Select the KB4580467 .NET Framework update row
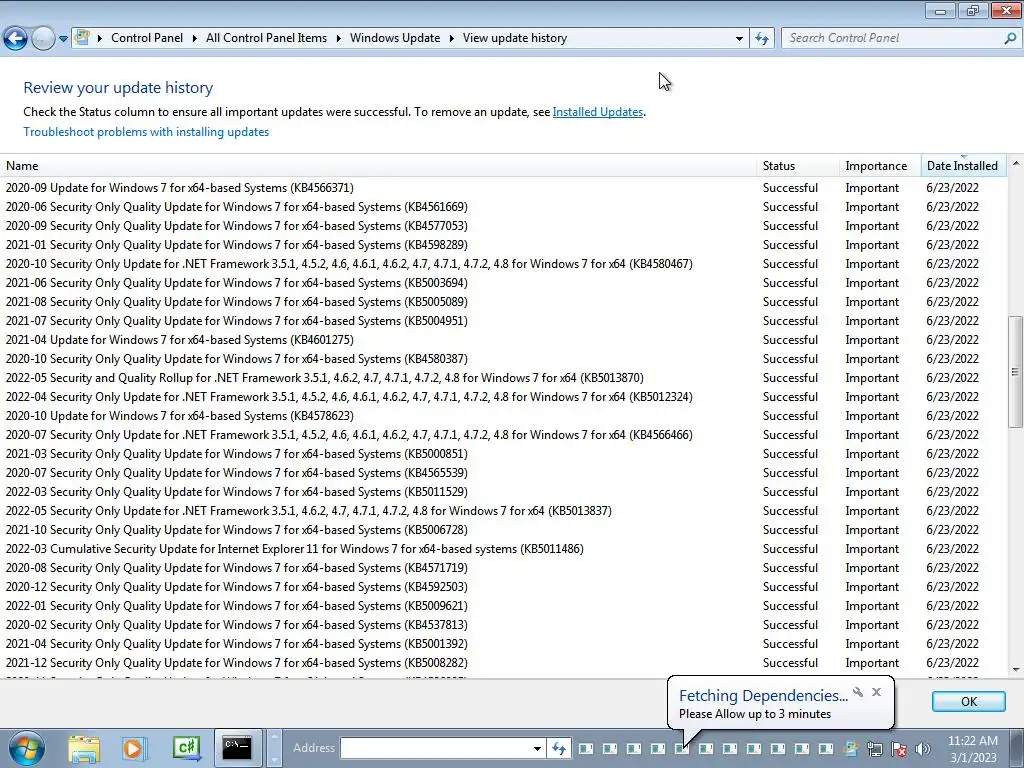 503,263
